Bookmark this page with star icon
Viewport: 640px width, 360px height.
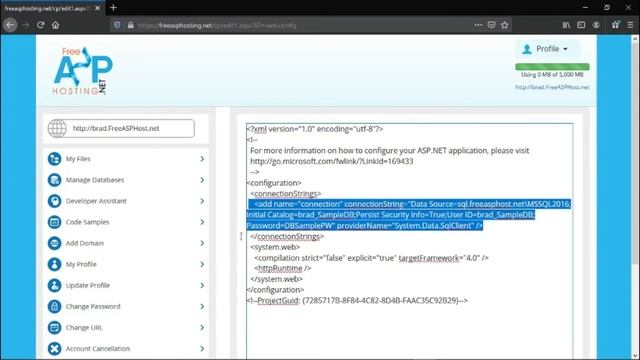(x=505, y=25)
